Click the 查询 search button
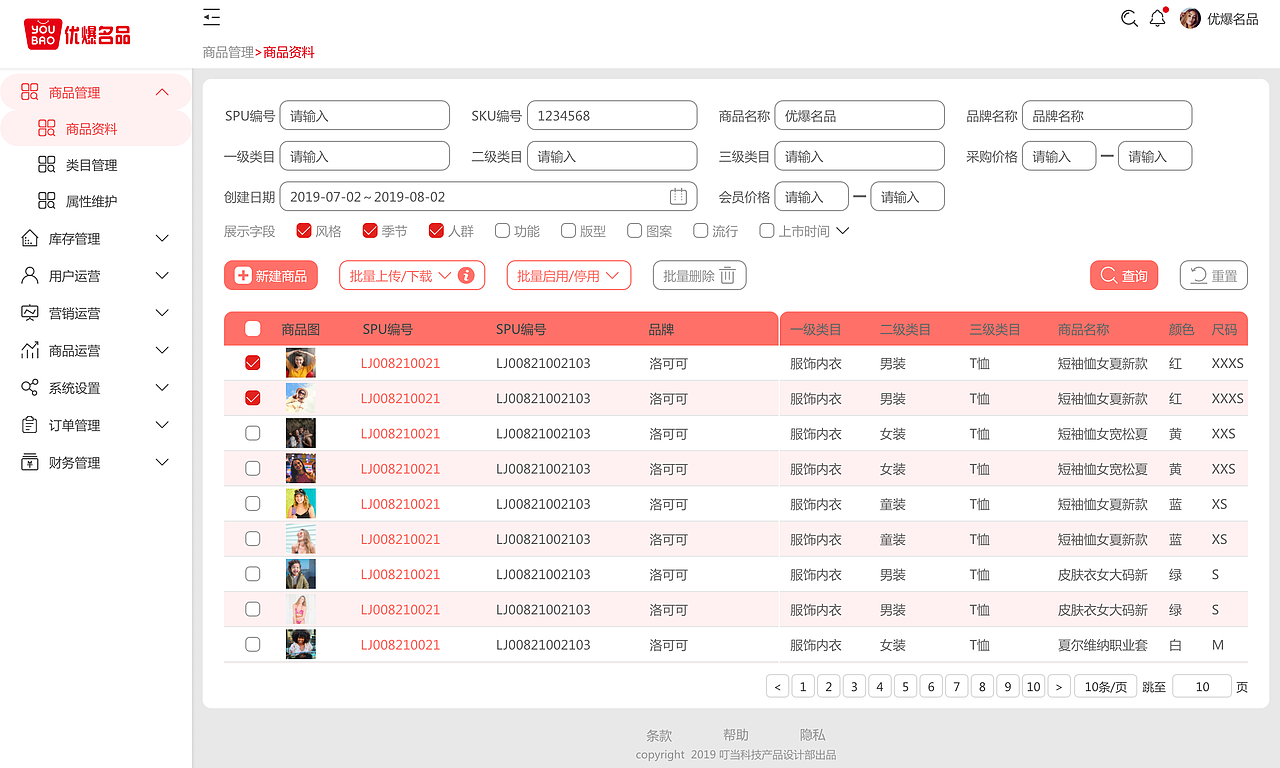 pyautogui.click(x=1124, y=275)
